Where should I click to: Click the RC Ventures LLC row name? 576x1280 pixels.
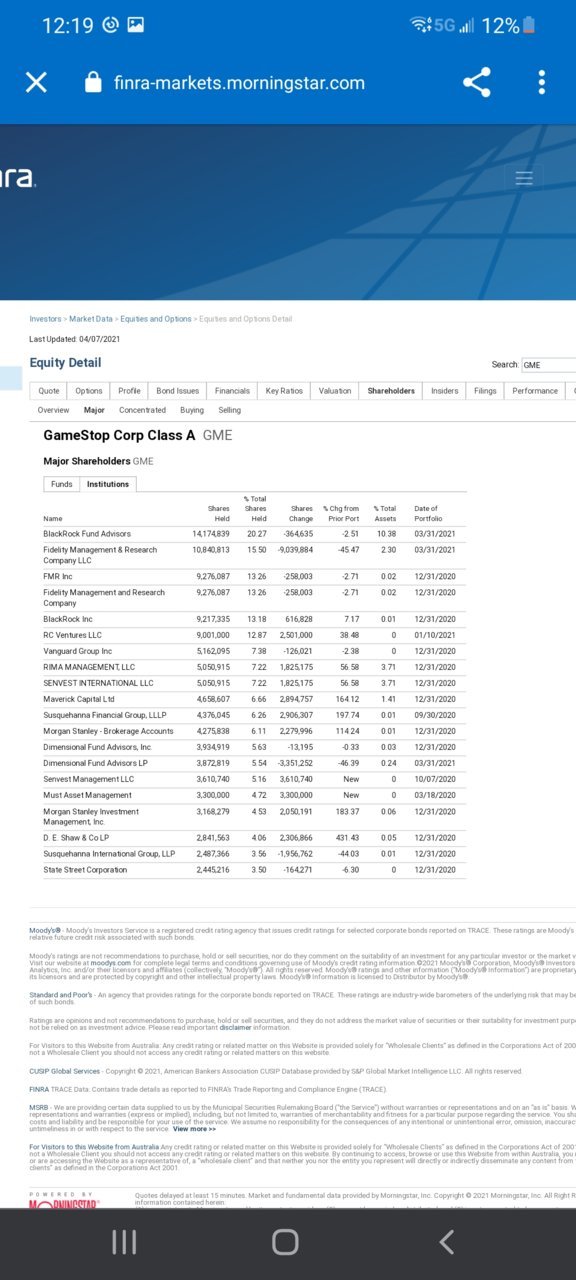point(72,635)
